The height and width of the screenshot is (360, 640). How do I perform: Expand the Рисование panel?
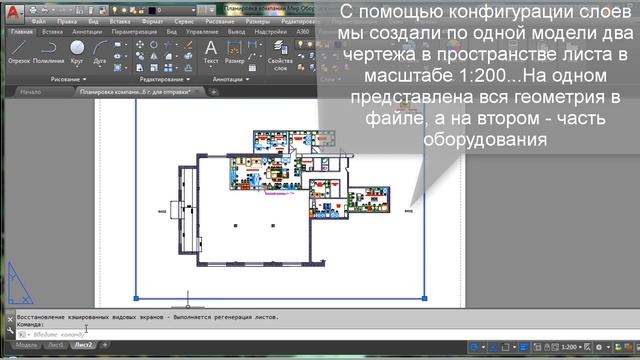[x=69, y=79]
